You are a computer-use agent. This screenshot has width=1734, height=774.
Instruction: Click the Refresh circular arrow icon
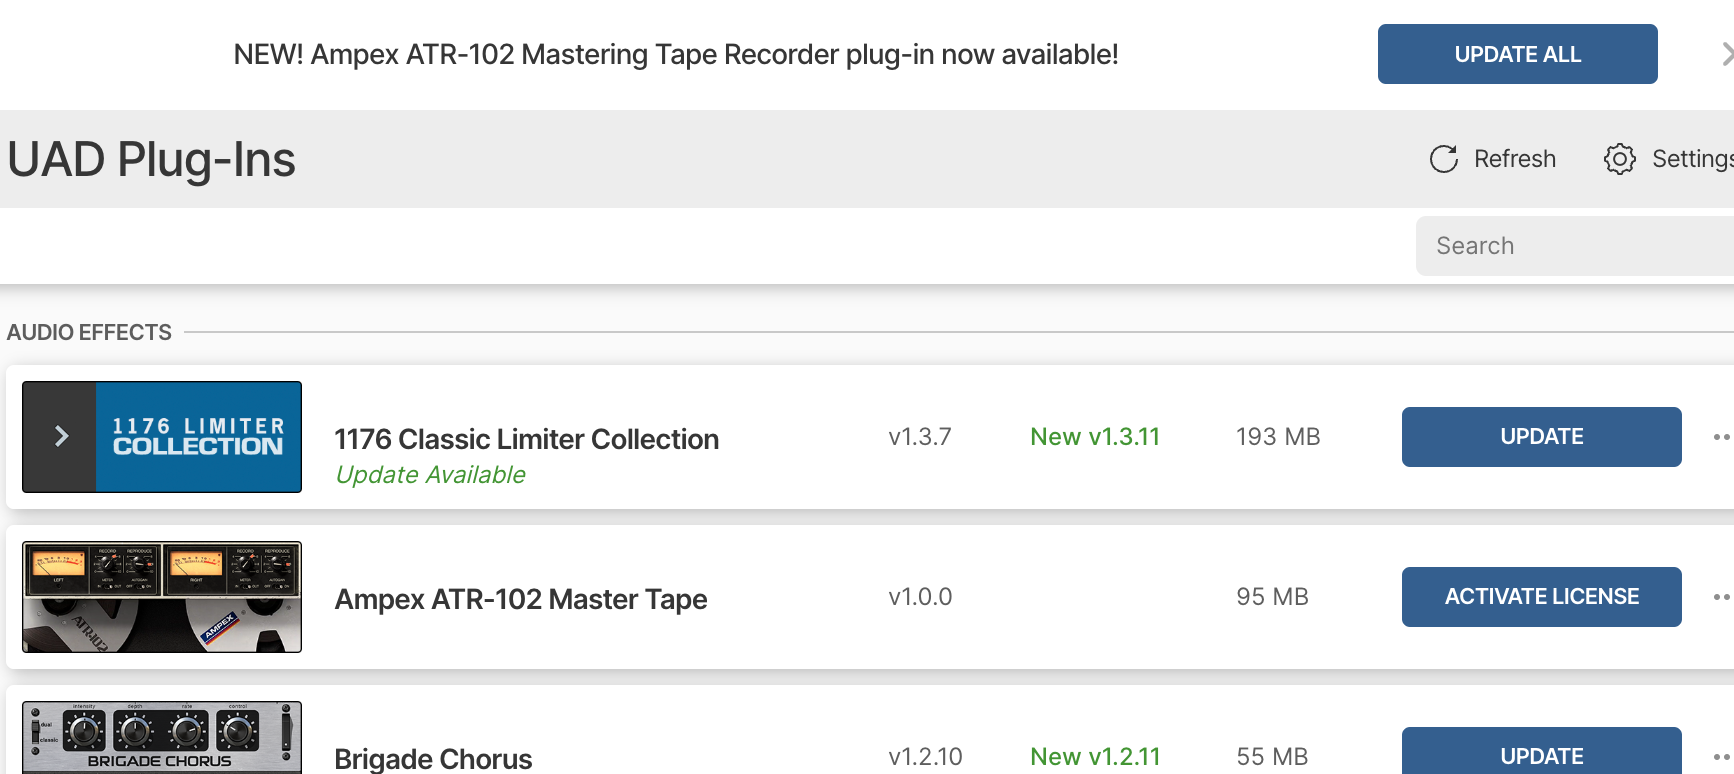coord(1443,159)
